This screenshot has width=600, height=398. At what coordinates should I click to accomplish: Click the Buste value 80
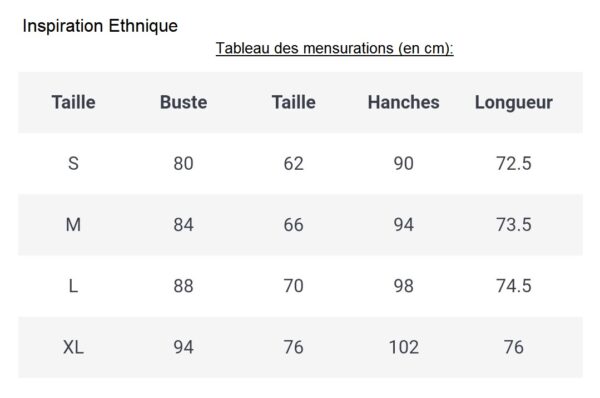[183, 163]
